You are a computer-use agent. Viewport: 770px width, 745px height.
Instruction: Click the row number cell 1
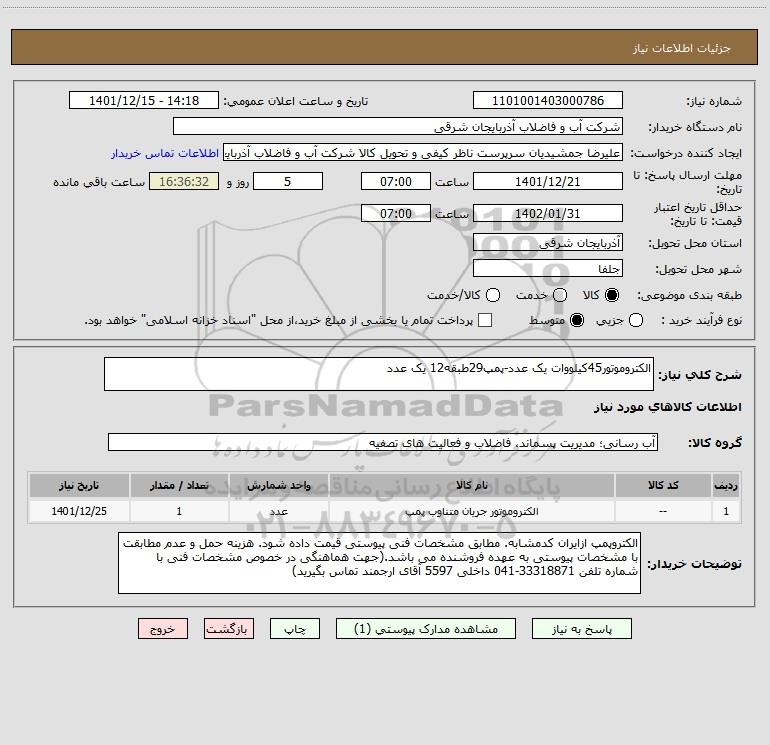[726, 511]
